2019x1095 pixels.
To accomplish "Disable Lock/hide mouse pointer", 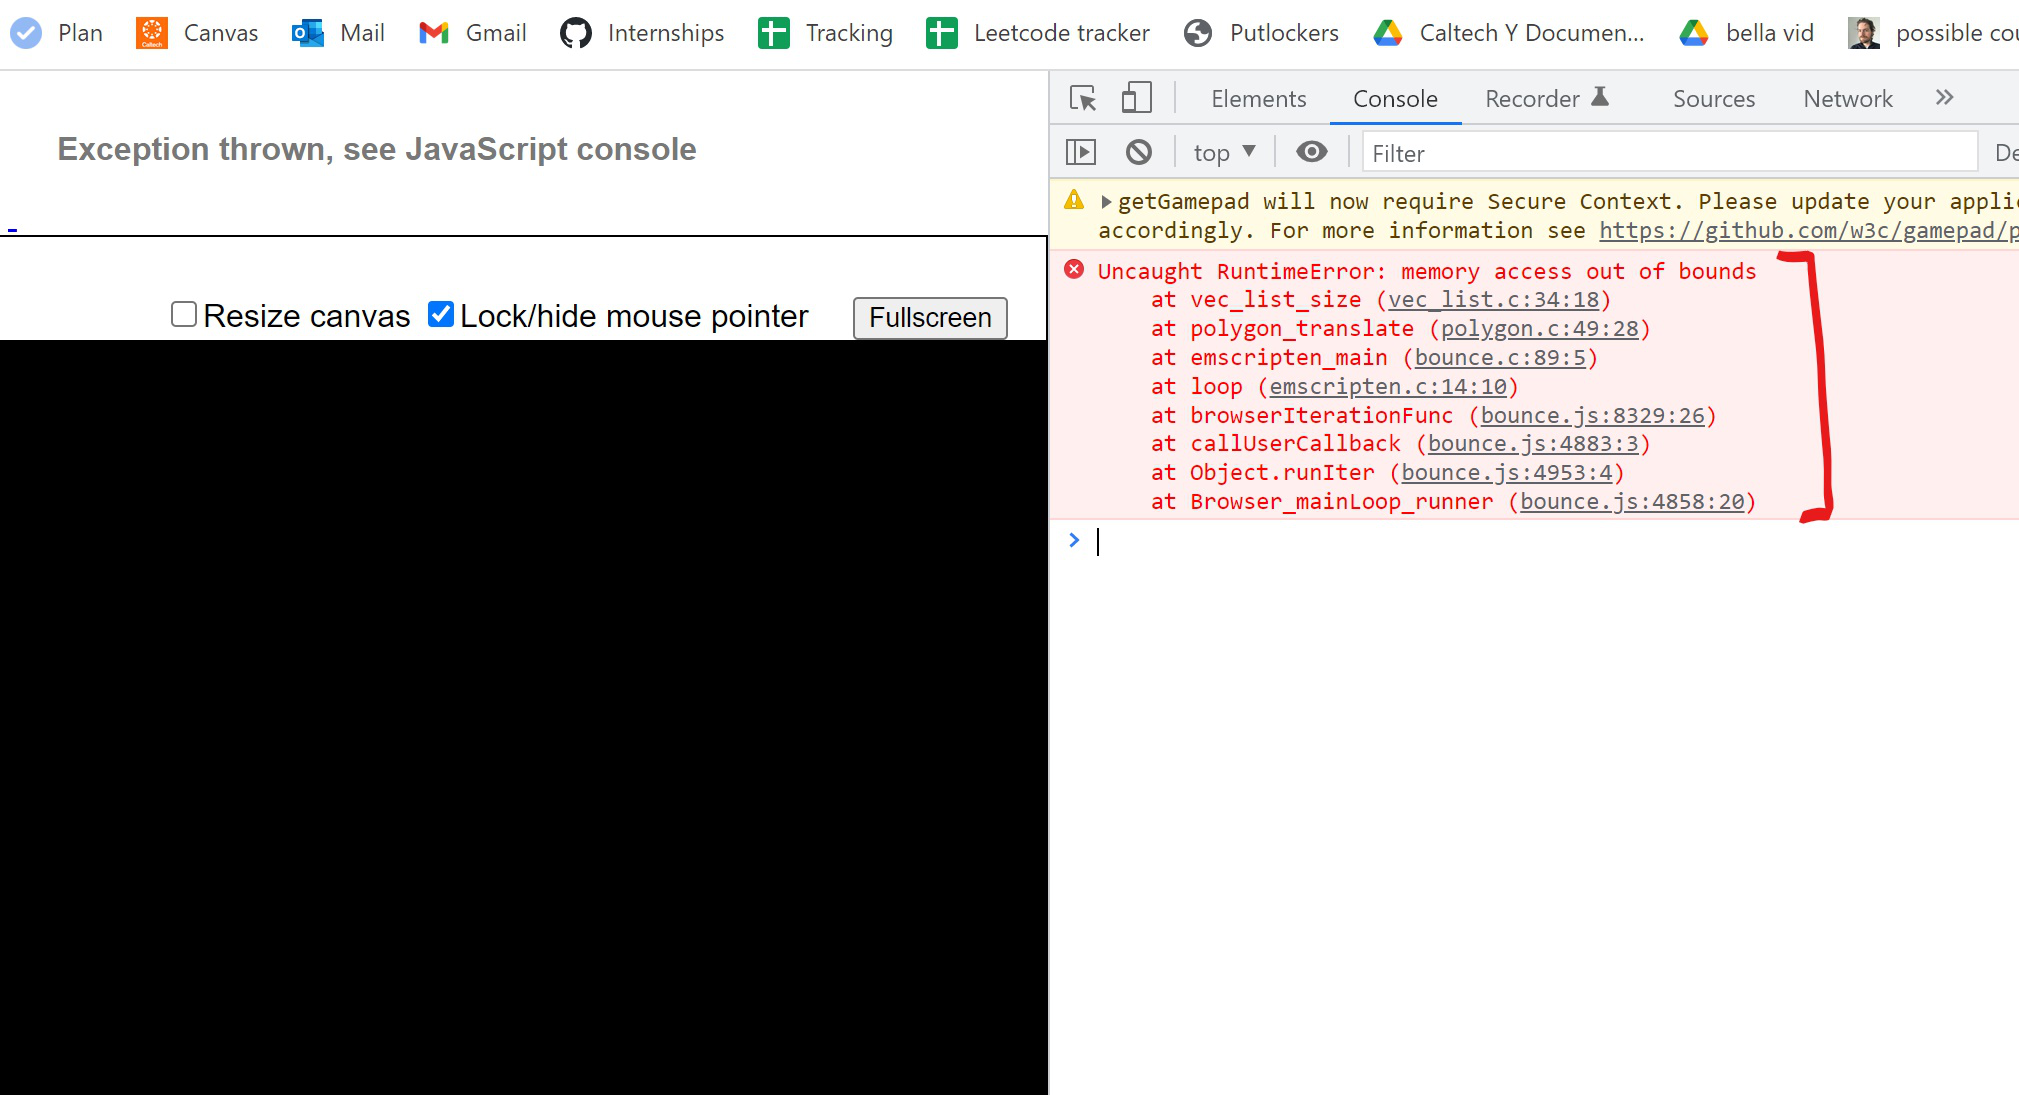I will (x=440, y=314).
